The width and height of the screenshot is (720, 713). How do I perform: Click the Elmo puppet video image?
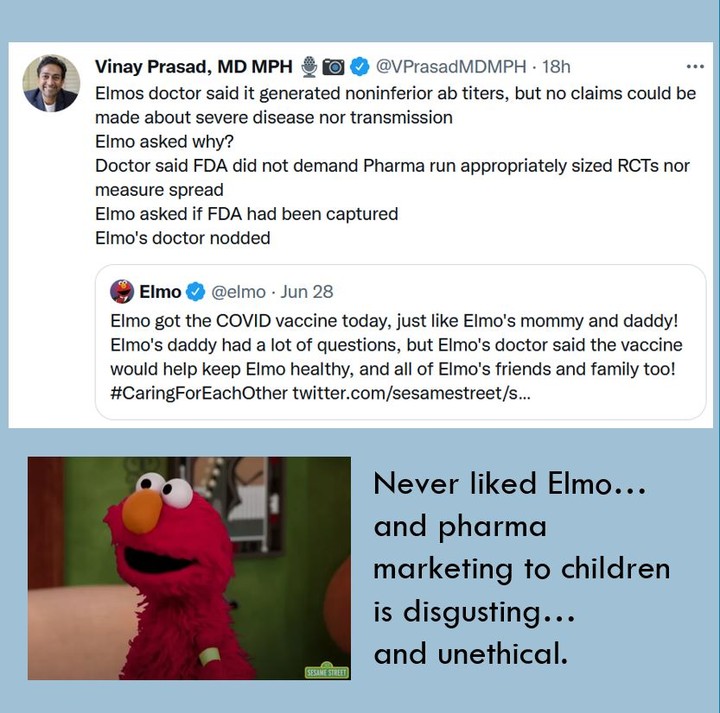click(x=188, y=567)
